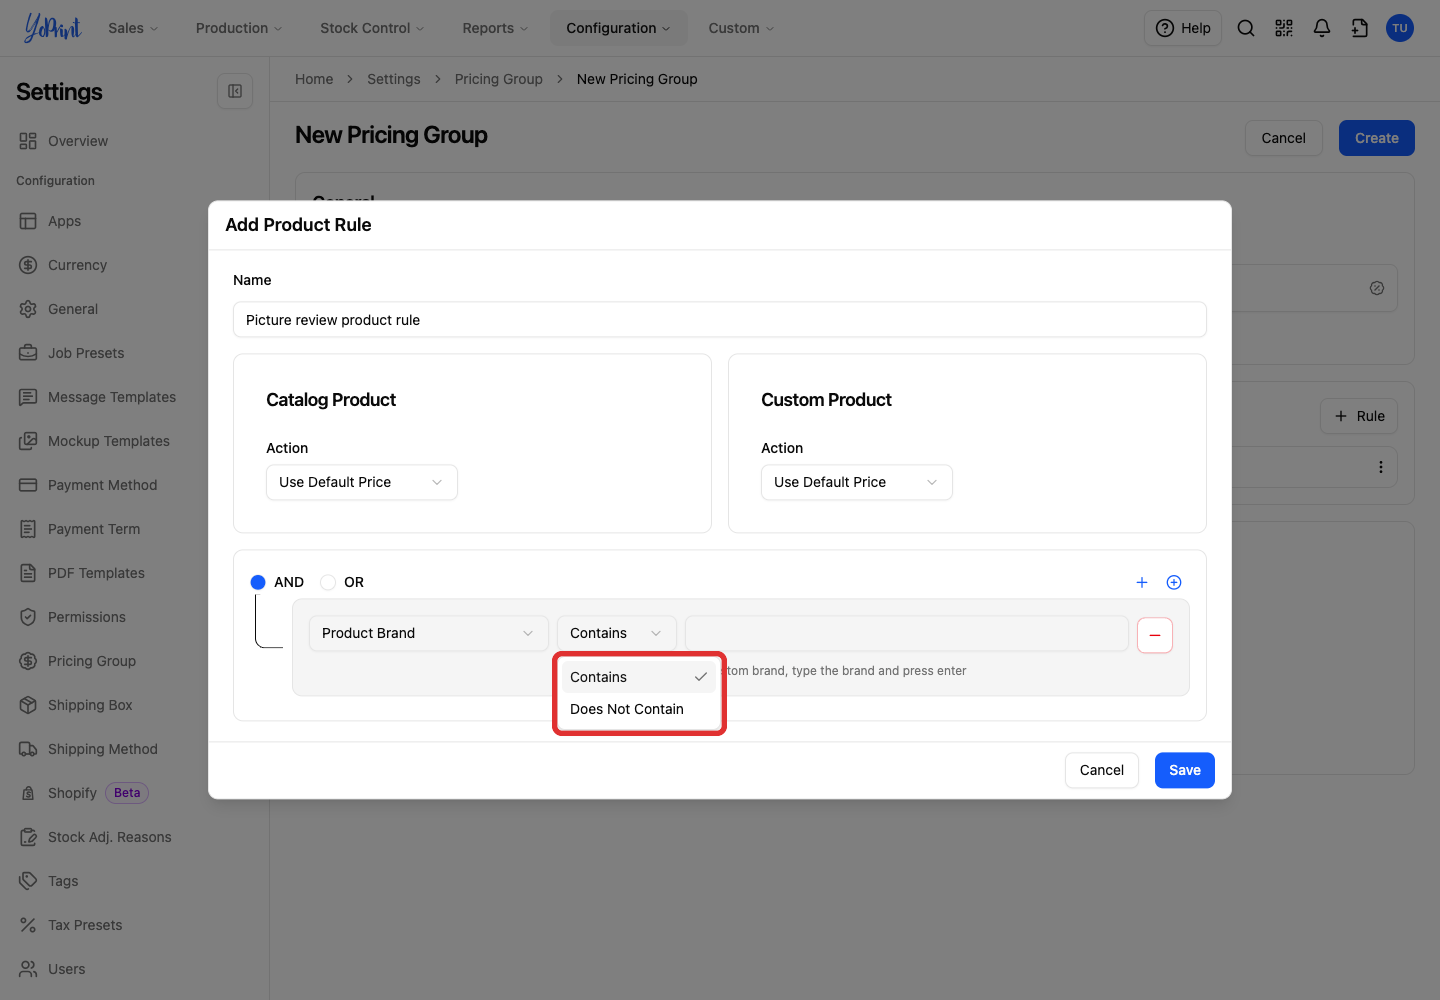1440x1000 pixels.
Task: Open Custom Product action dropdown
Action: (857, 482)
